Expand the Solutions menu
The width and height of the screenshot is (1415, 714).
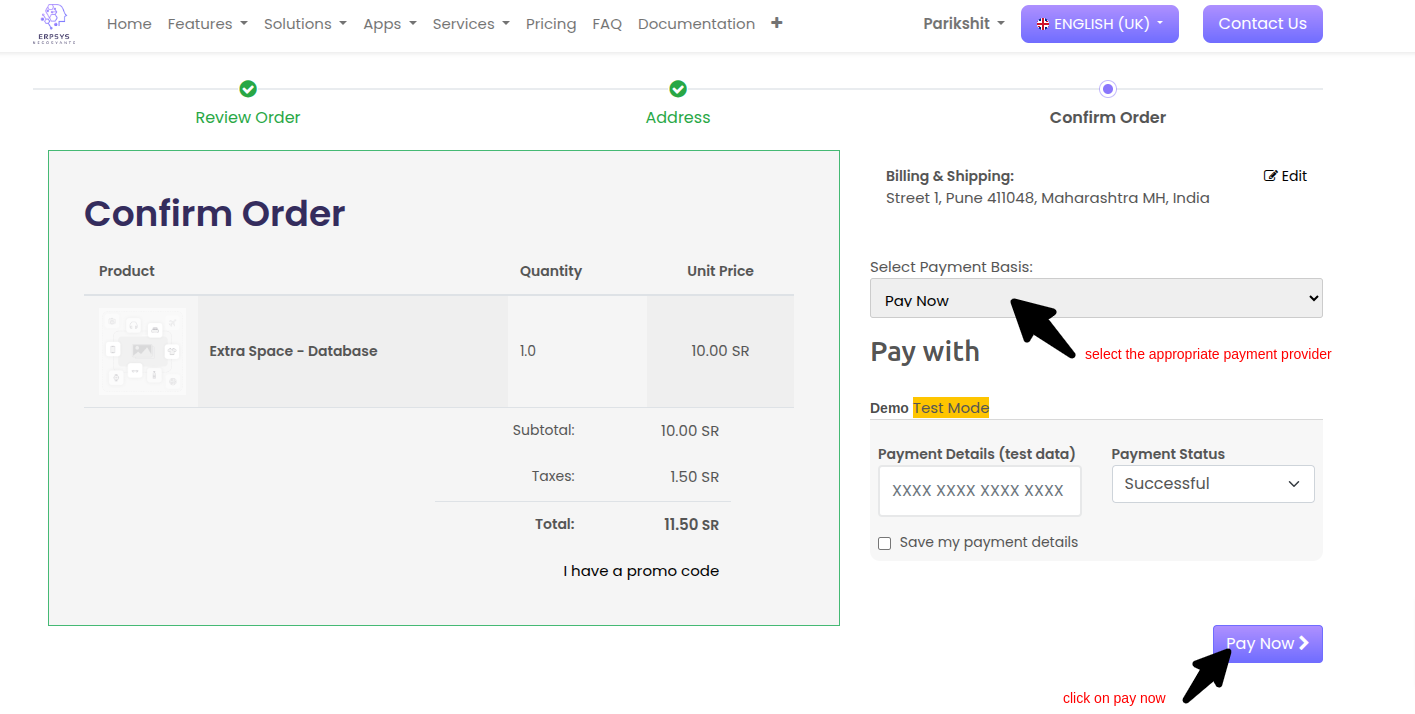305,24
